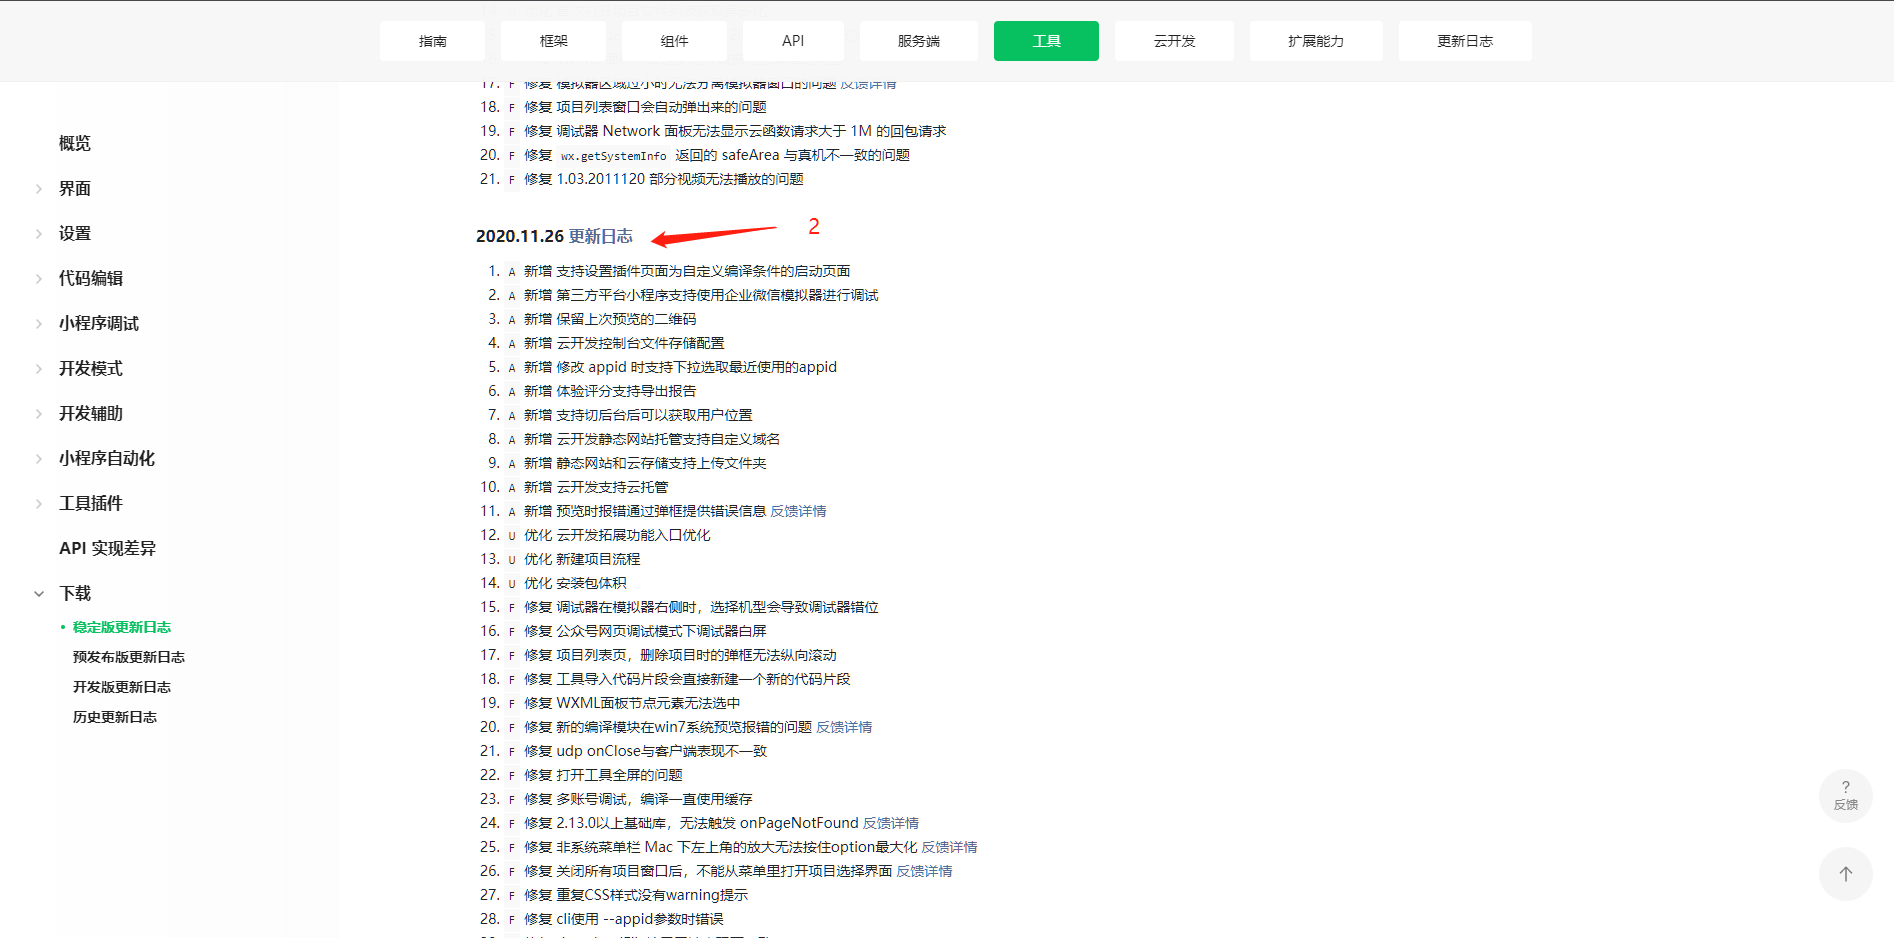Image resolution: width=1894 pixels, height=938 pixels.
Task: Collapse the 下载 section chevron
Action: pos(39,594)
